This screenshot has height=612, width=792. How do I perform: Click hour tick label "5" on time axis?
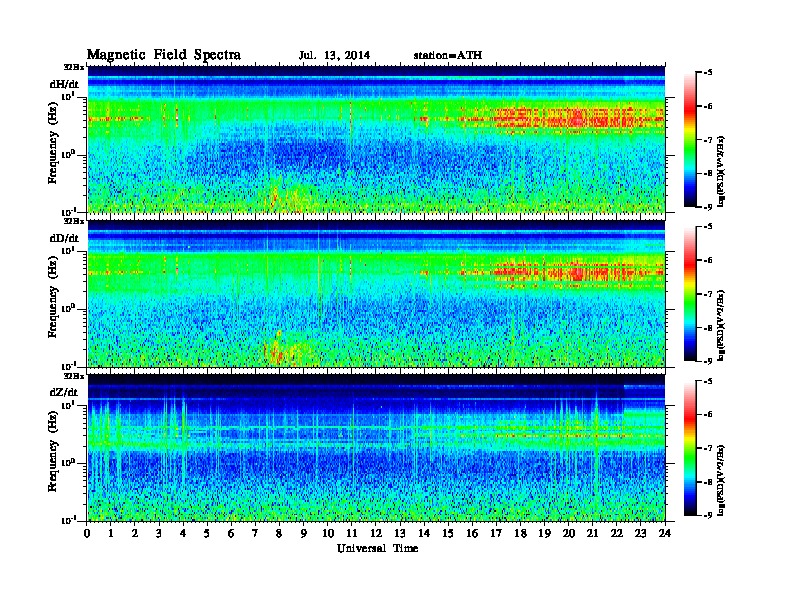(x=207, y=533)
